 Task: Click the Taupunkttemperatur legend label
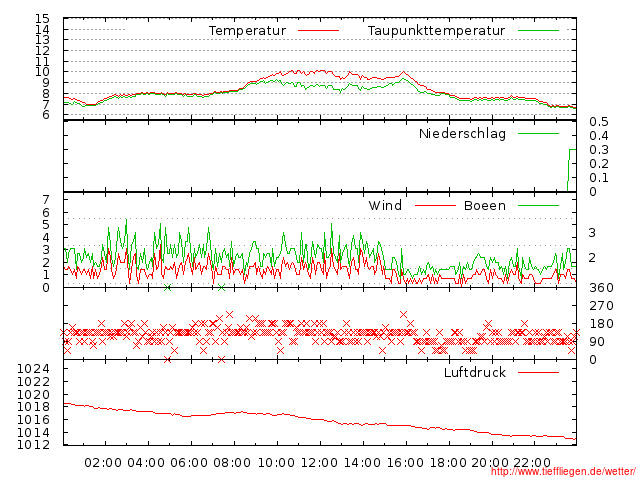click(436, 31)
